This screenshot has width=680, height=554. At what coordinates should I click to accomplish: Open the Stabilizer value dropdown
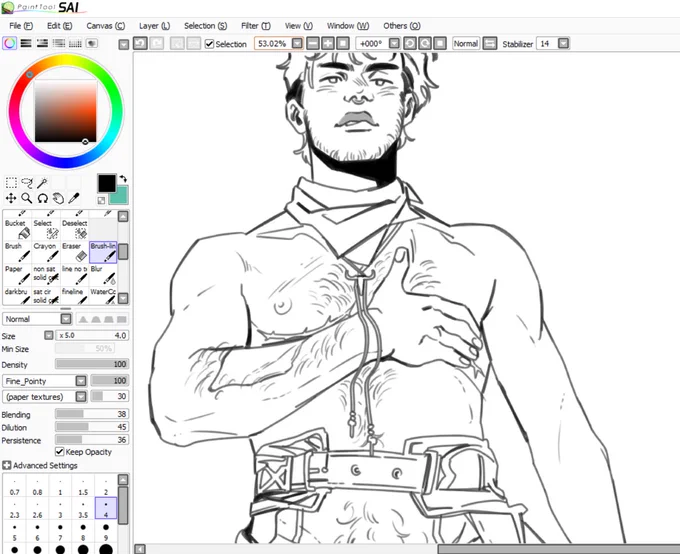[563, 43]
